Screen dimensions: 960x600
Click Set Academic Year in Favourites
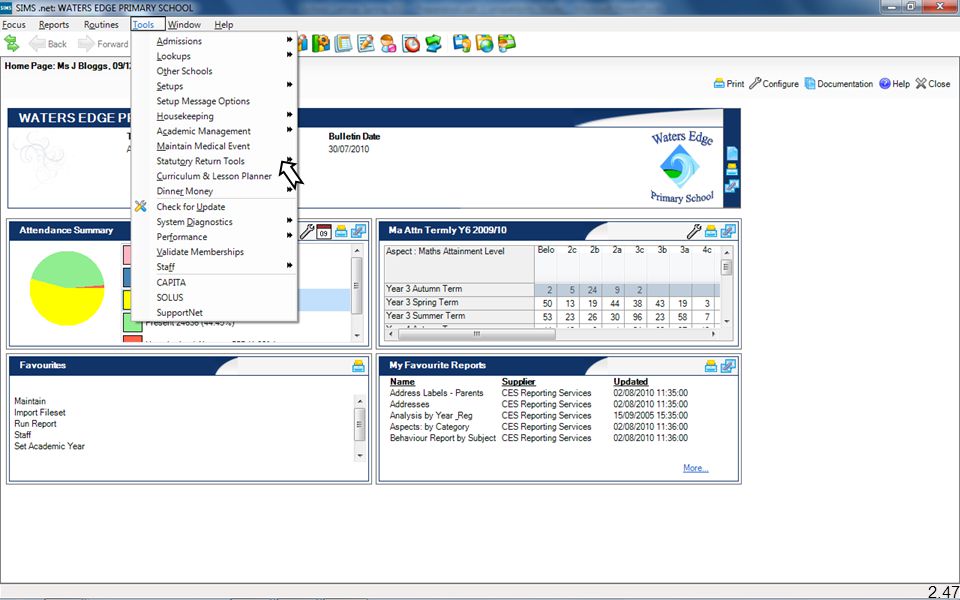50,446
